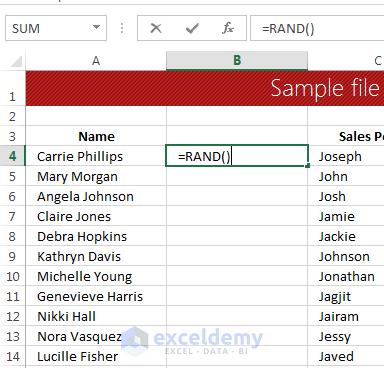Select the Name header cell
384x368 pixels.
pos(96,136)
